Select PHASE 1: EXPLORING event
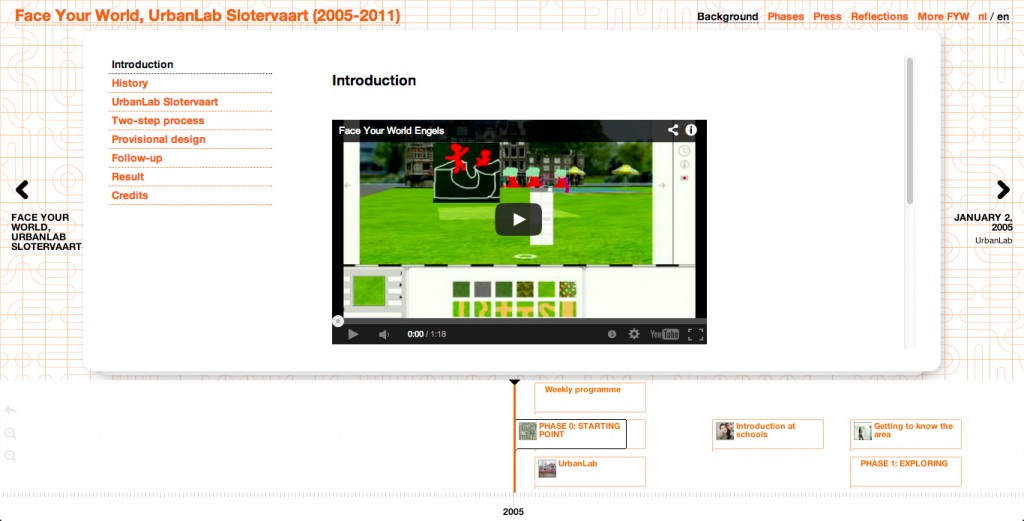 click(x=906, y=471)
